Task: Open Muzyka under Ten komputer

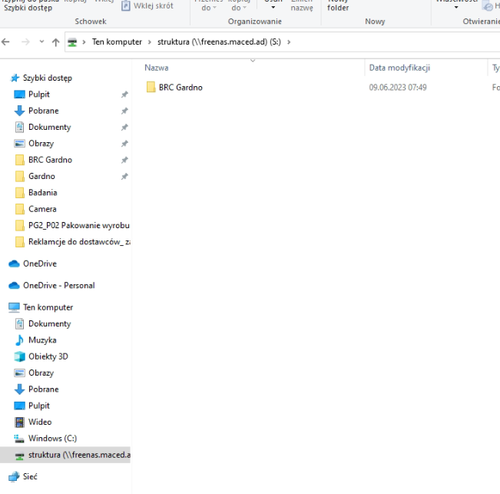Action: point(42,340)
